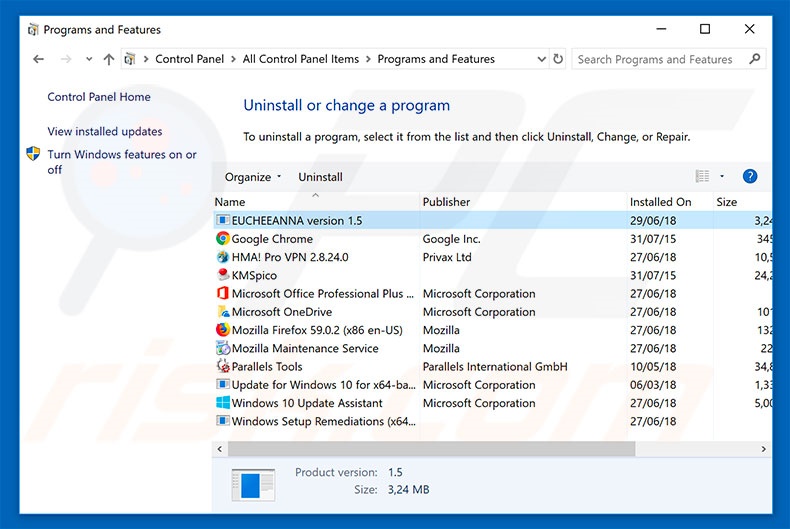The image size is (790, 529).
Task: Select the Microsoft OneDrive icon
Action: 223,311
